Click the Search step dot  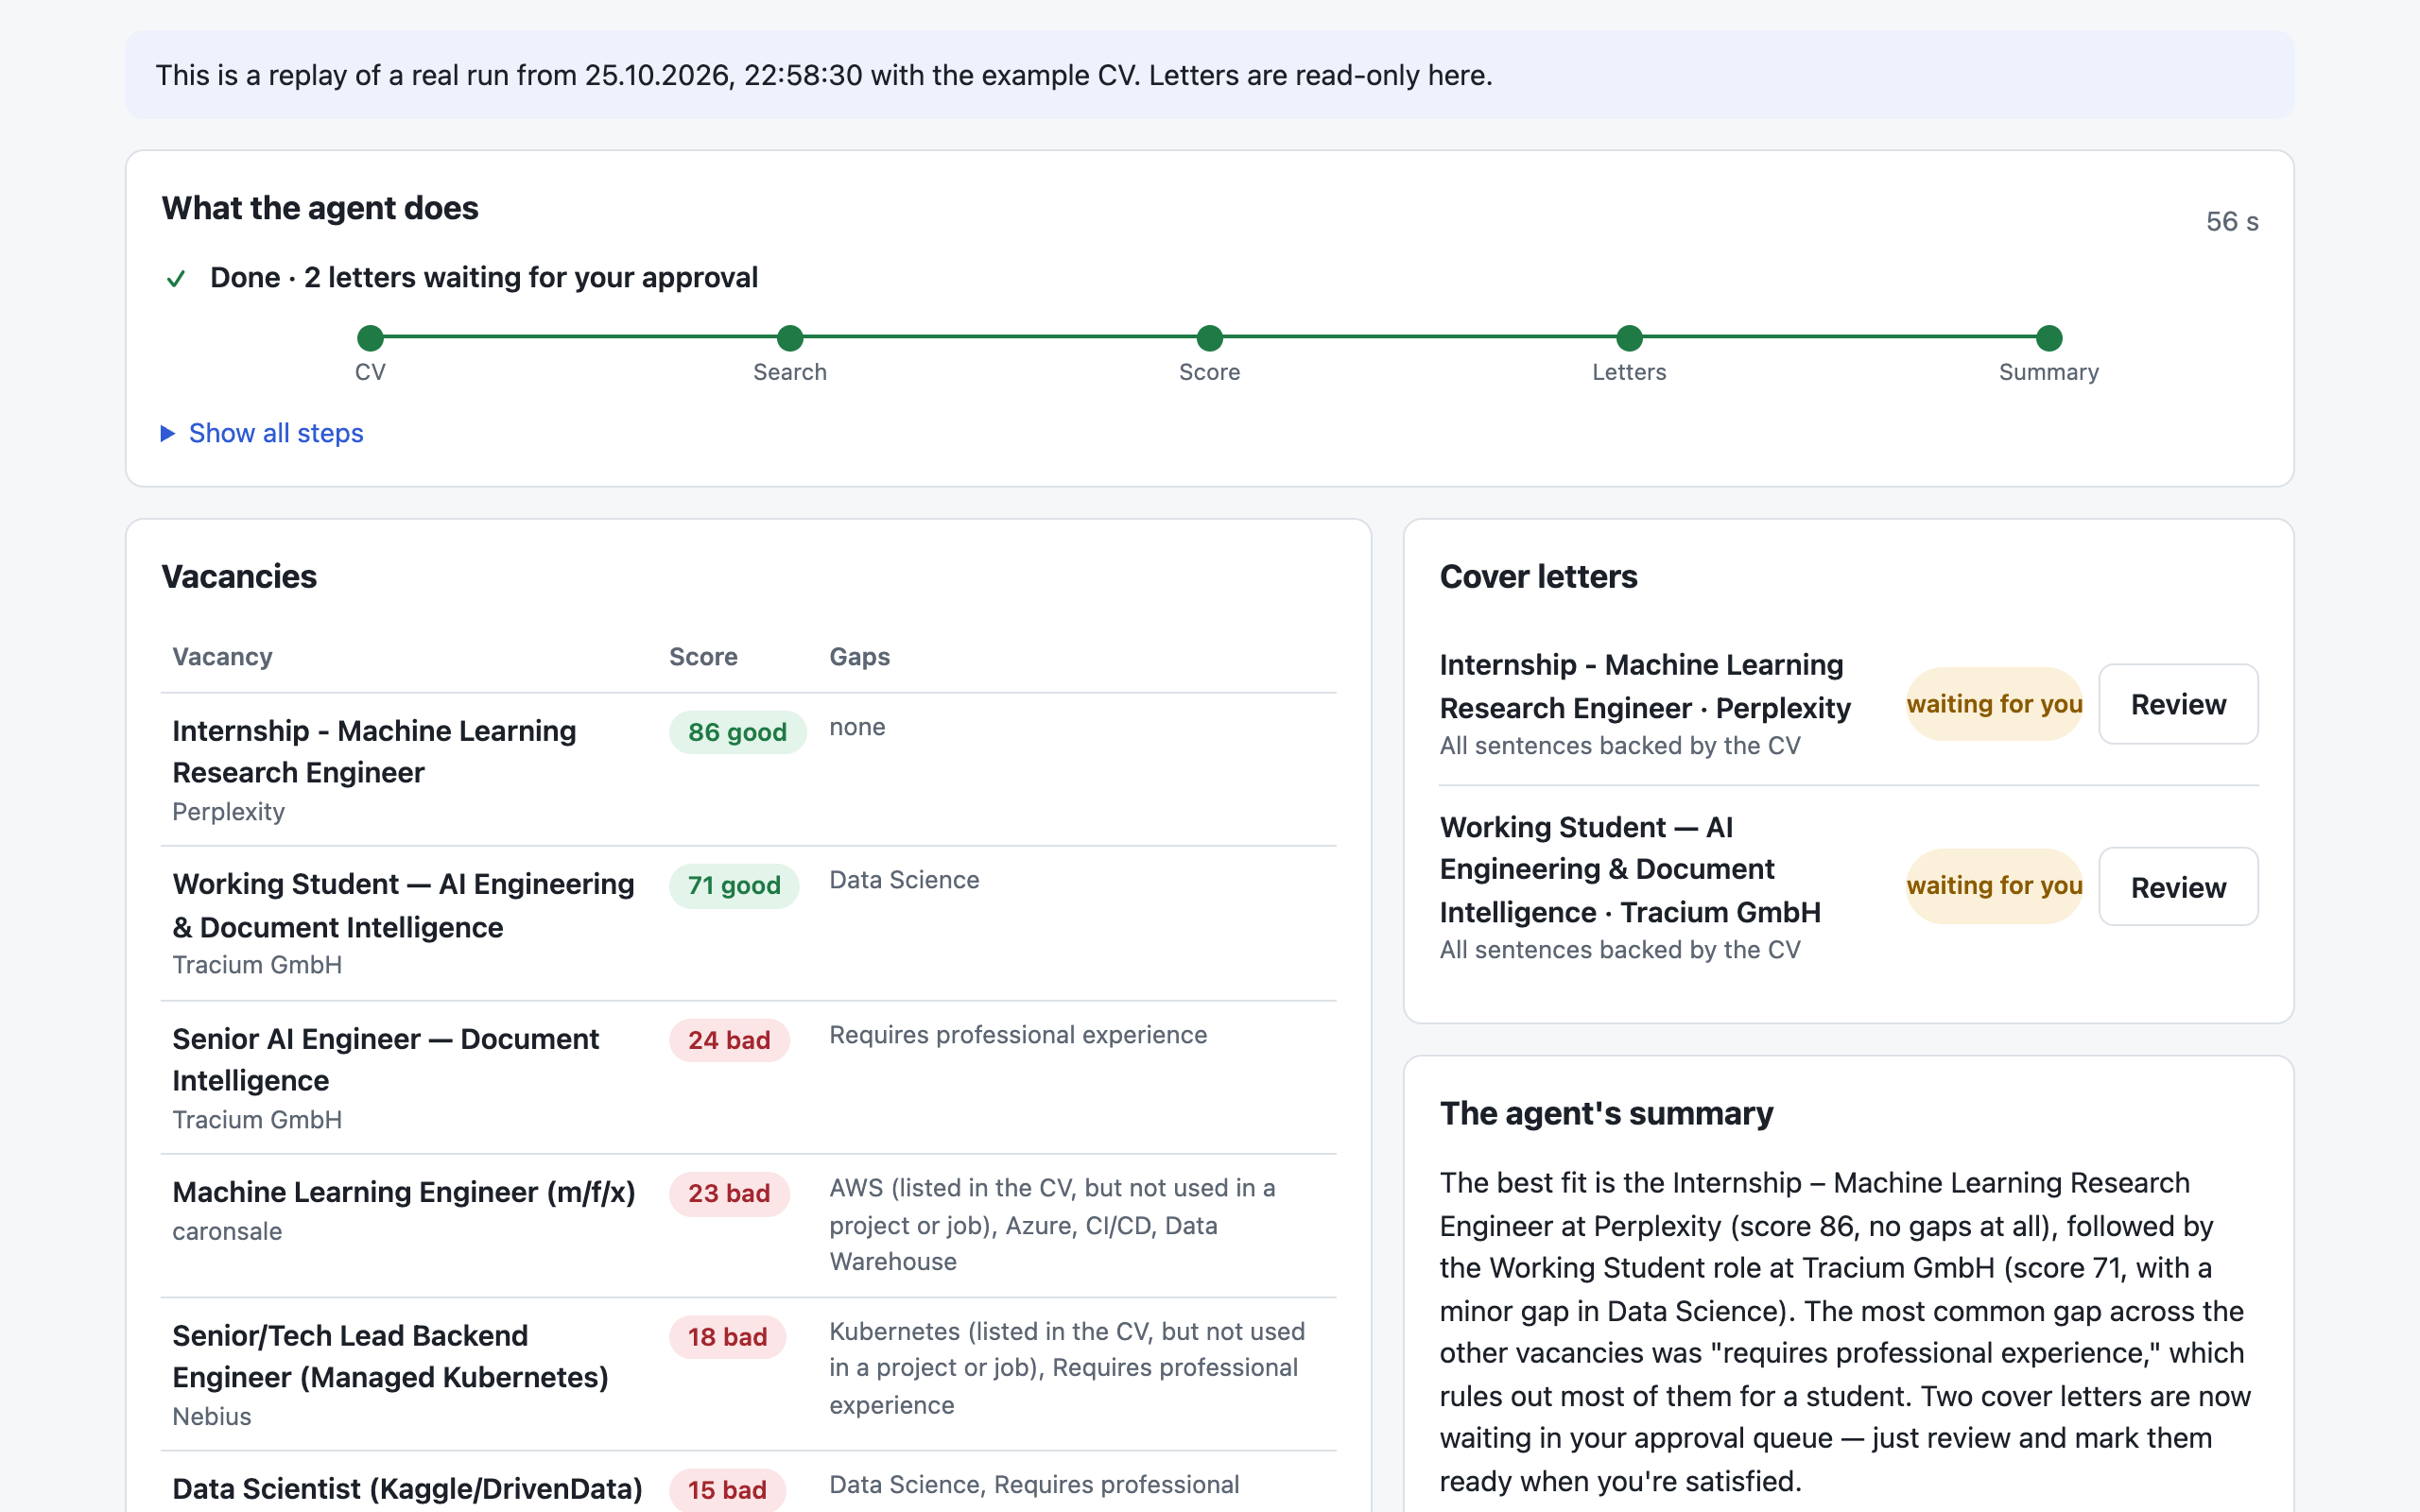pos(790,338)
